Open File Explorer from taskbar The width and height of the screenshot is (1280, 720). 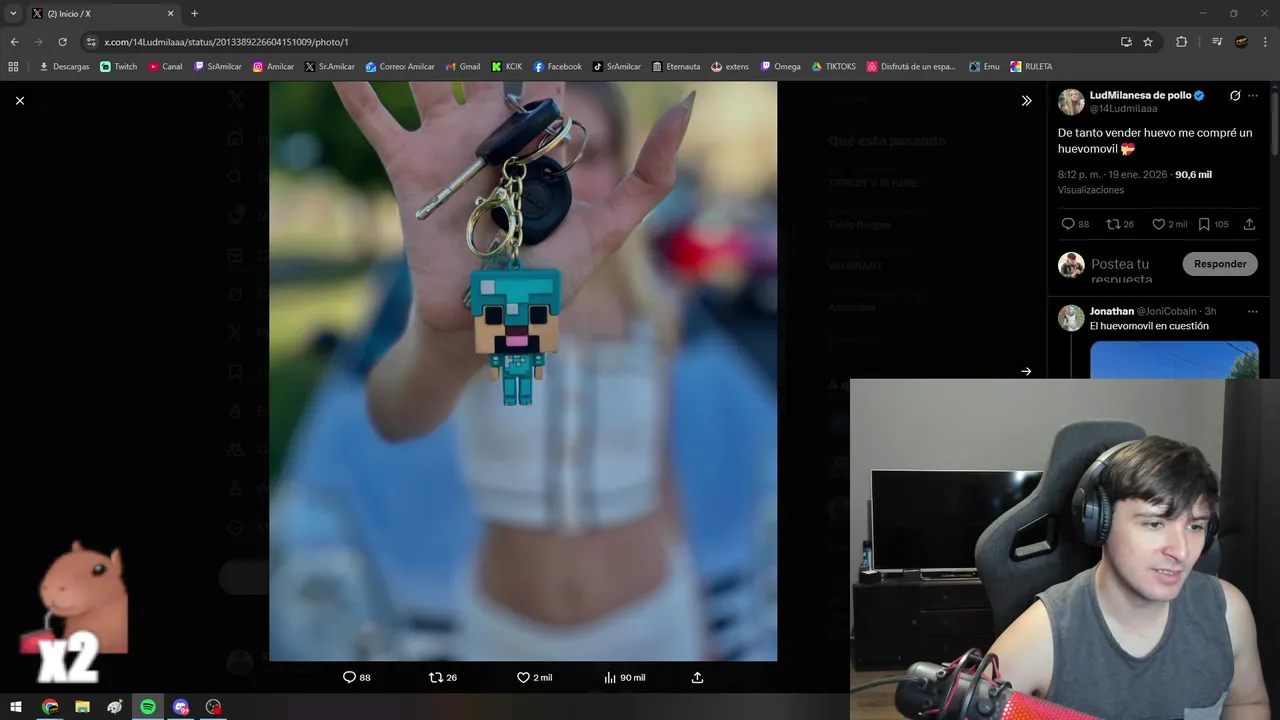[82, 707]
